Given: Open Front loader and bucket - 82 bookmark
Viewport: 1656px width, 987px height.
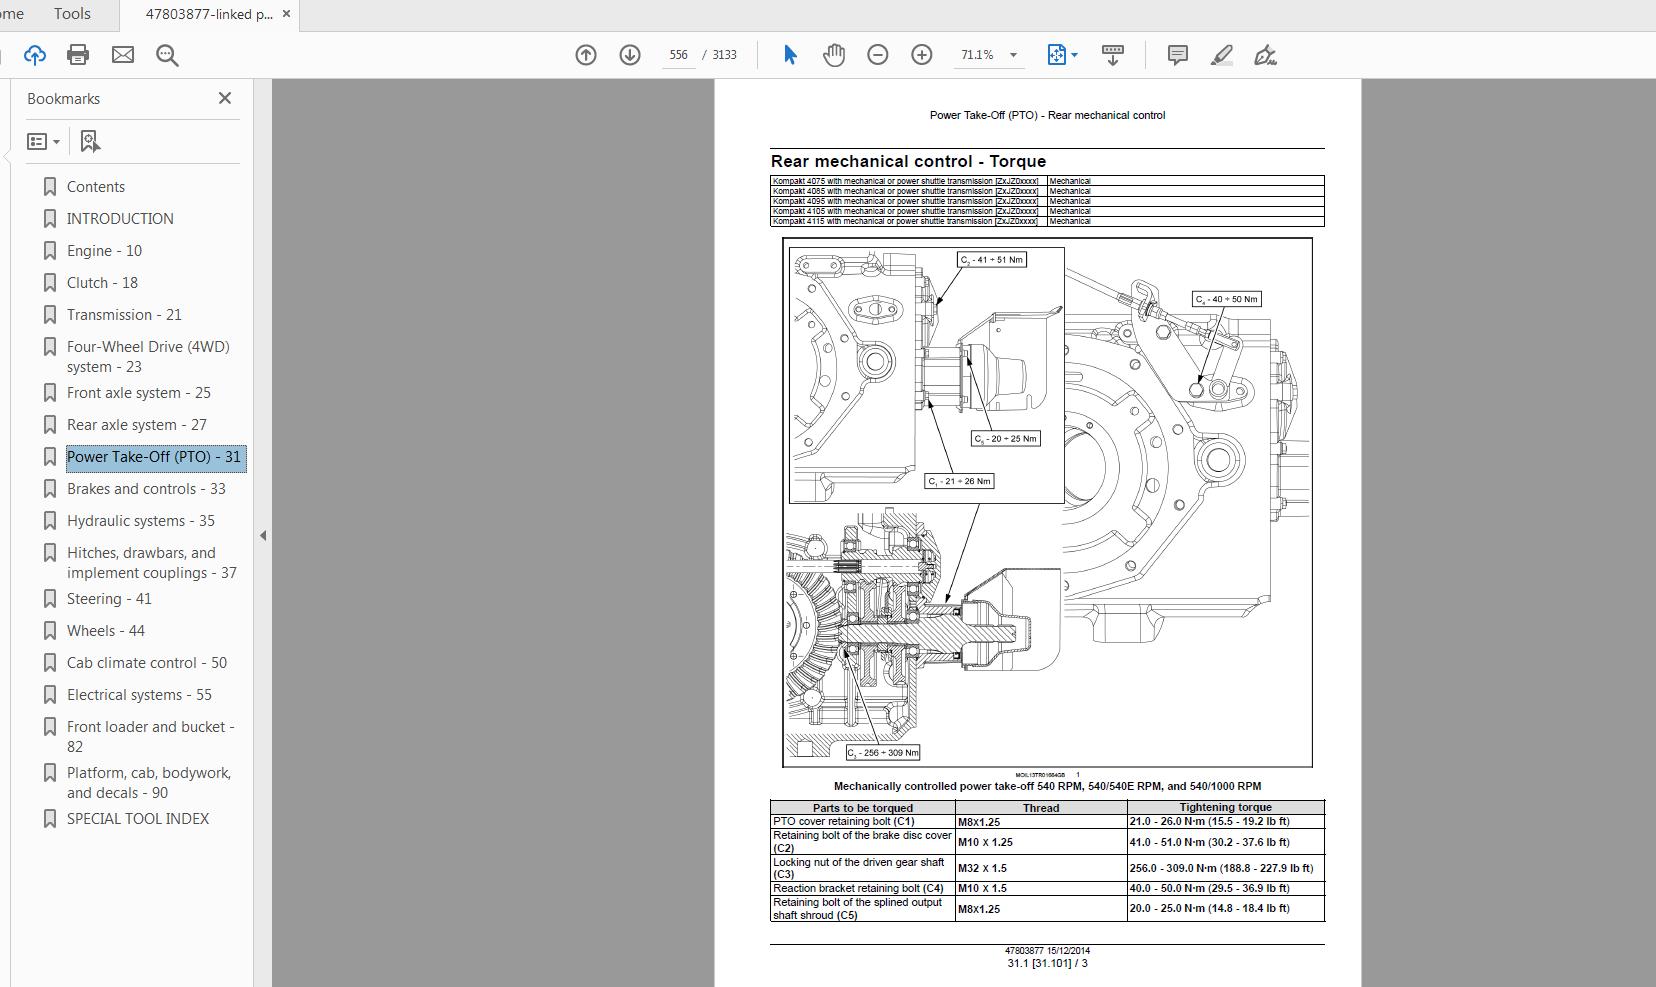Looking at the screenshot, I should (x=151, y=737).
